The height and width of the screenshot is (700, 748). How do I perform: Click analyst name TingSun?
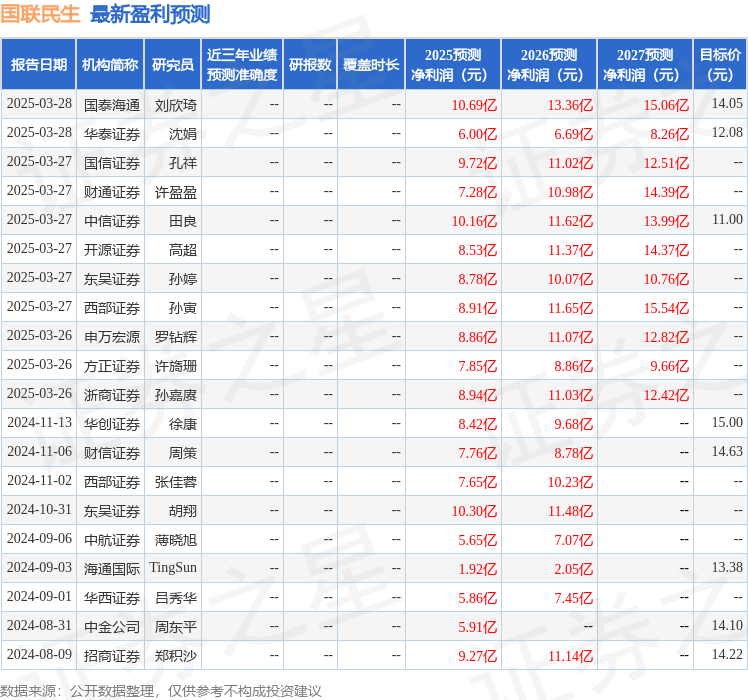pyautogui.click(x=173, y=568)
